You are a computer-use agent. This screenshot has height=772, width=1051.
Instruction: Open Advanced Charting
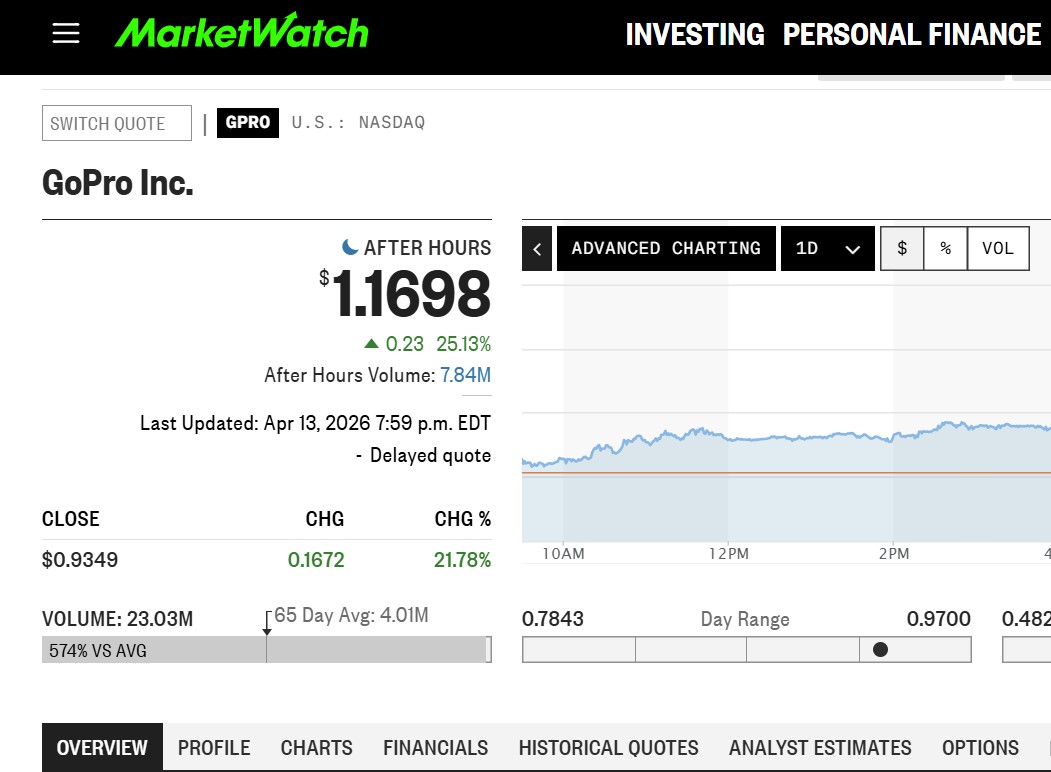(x=666, y=248)
